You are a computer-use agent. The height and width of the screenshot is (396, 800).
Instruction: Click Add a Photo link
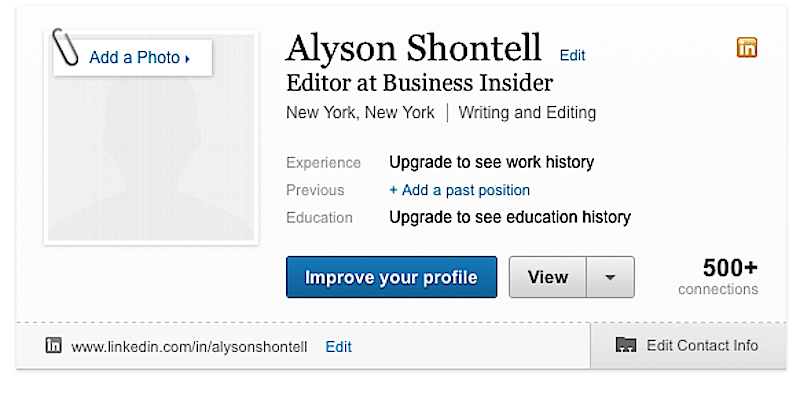135,58
